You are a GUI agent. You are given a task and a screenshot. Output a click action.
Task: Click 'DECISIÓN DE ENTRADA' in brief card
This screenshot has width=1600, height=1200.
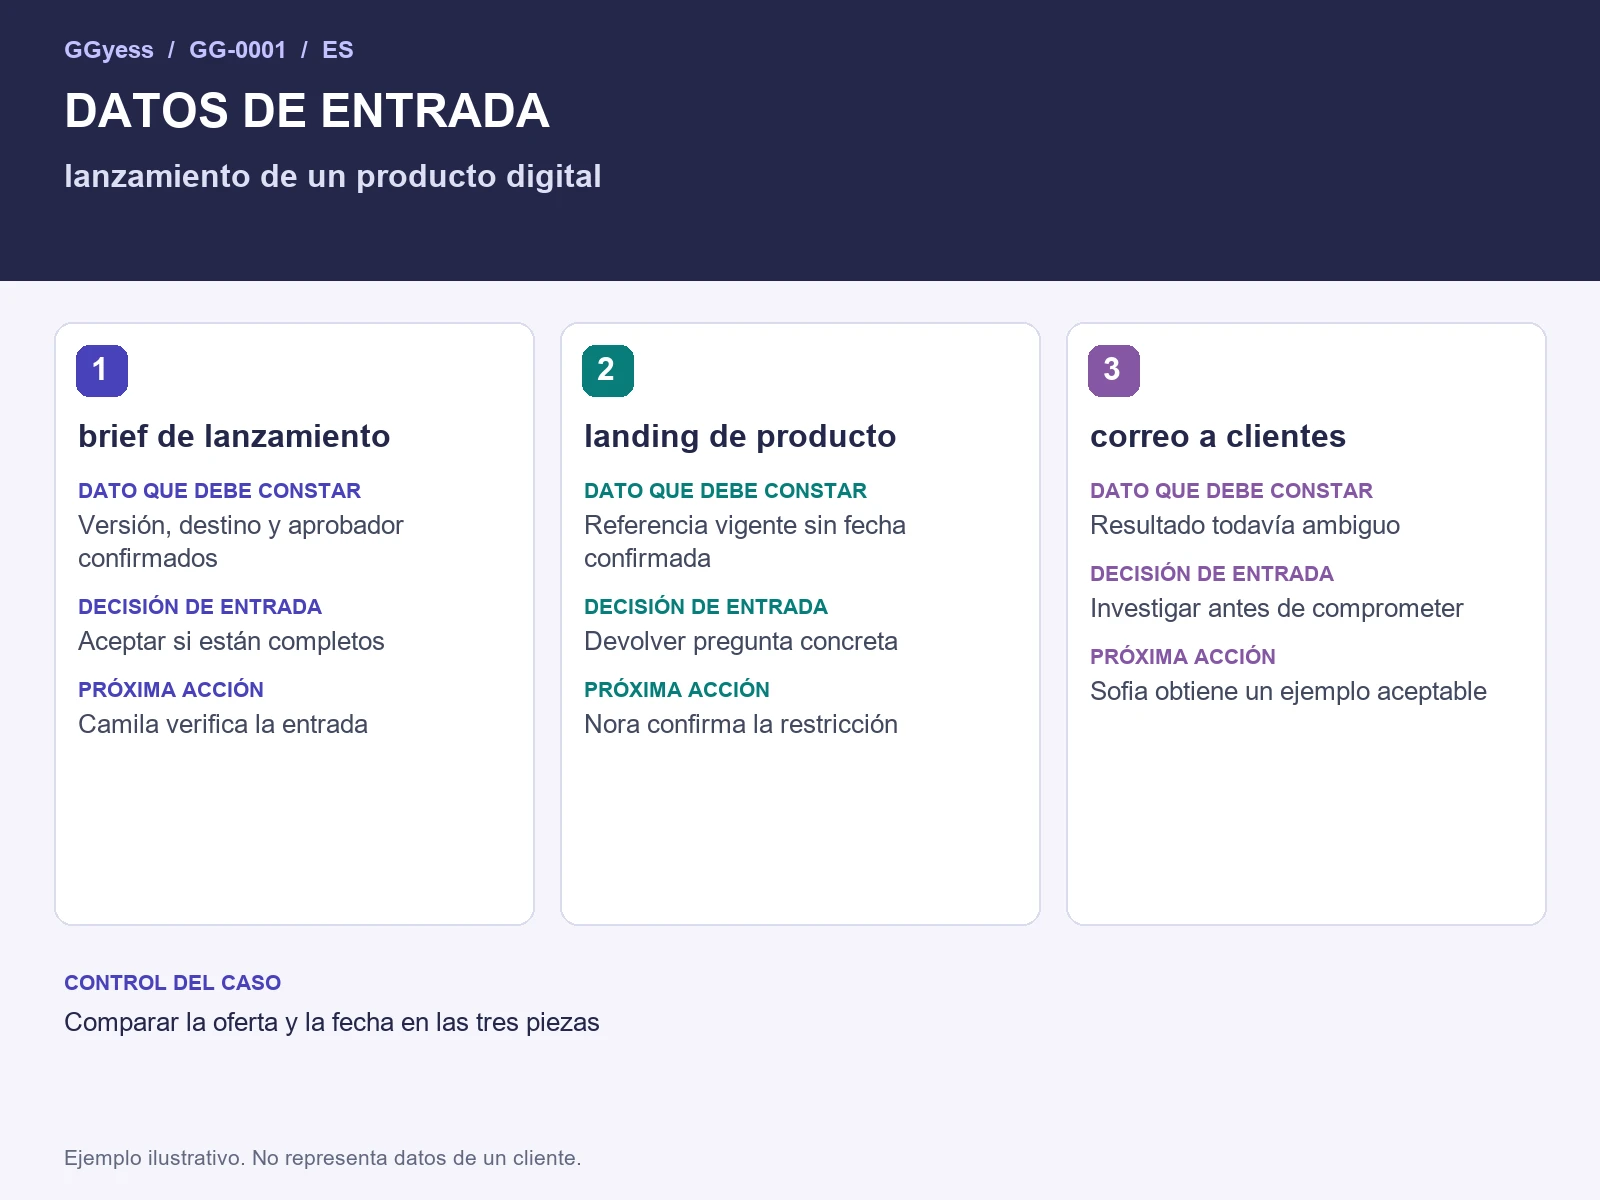click(x=200, y=607)
